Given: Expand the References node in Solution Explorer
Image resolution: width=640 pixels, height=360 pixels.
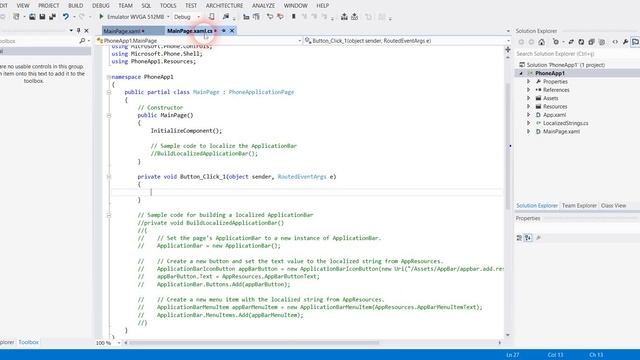Looking at the screenshot, I should click(529, 90).
